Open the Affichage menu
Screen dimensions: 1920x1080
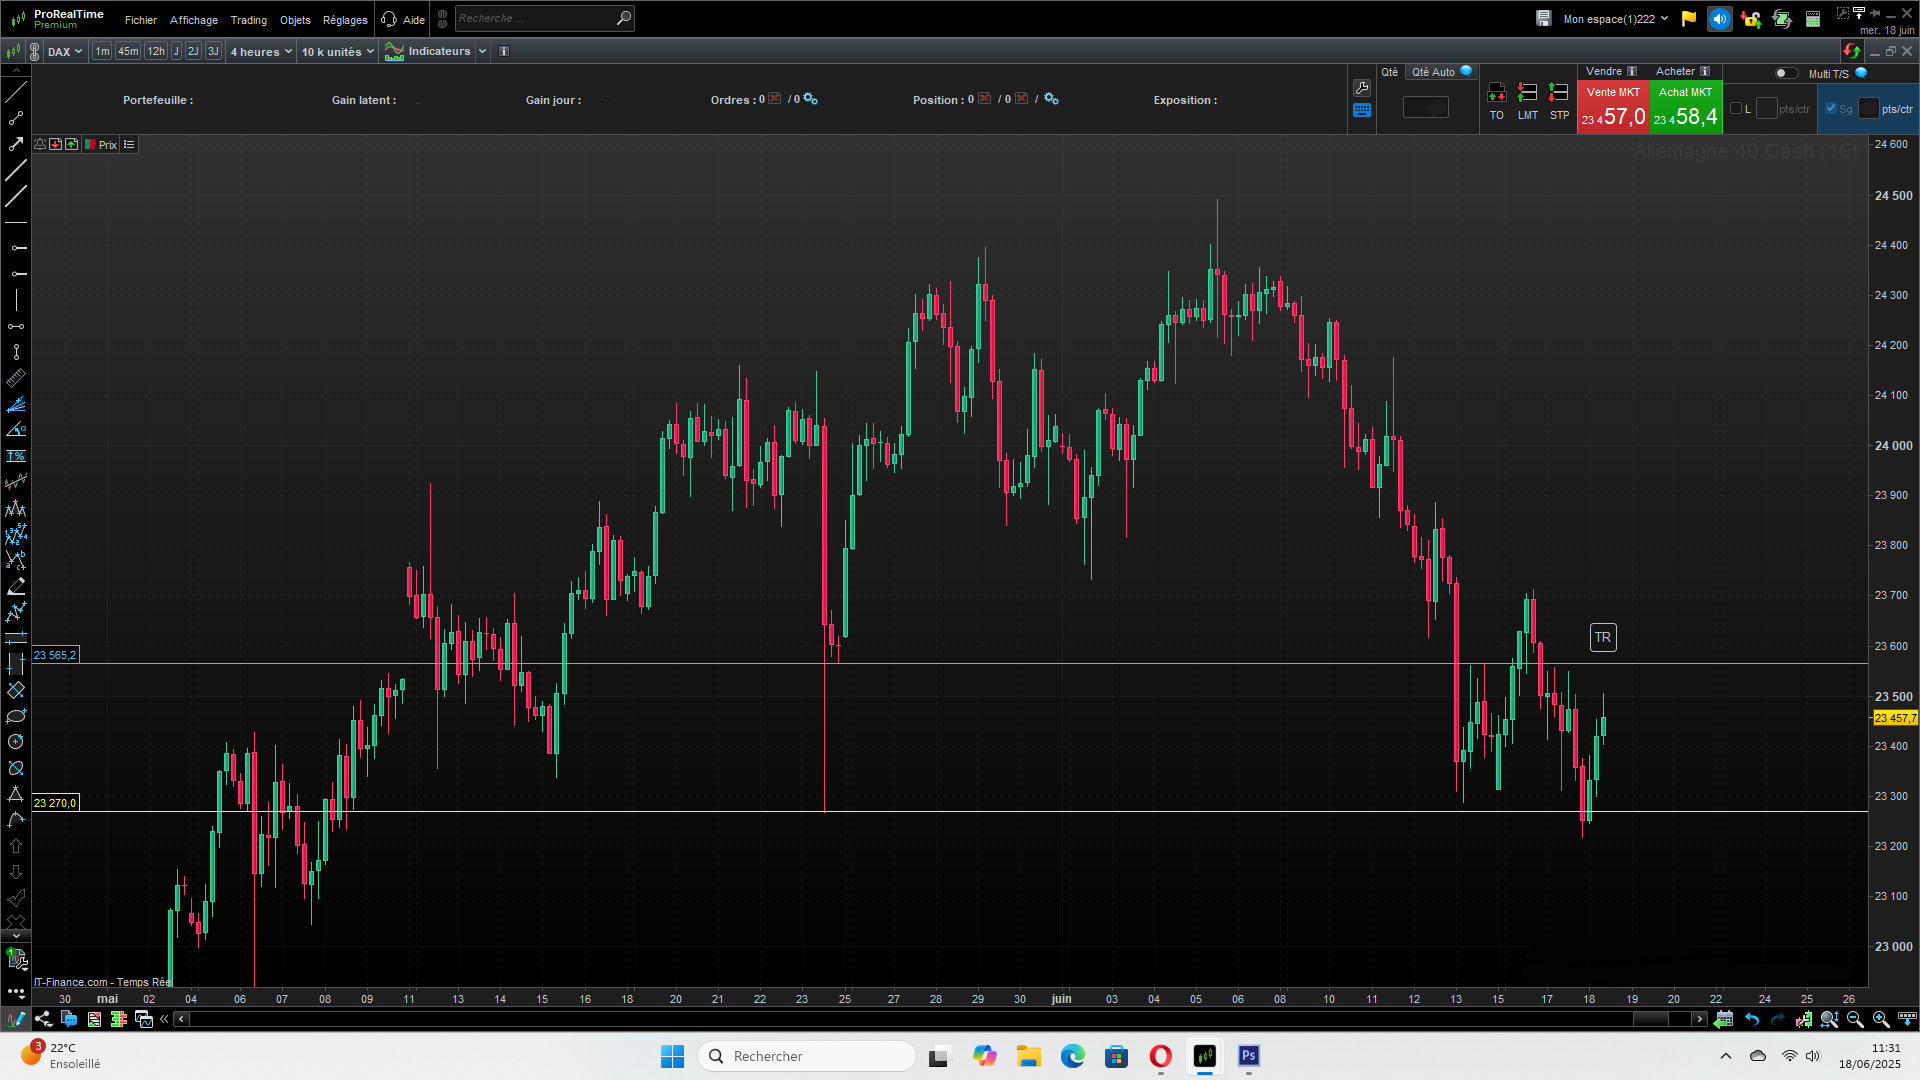[x=193, y=20]
